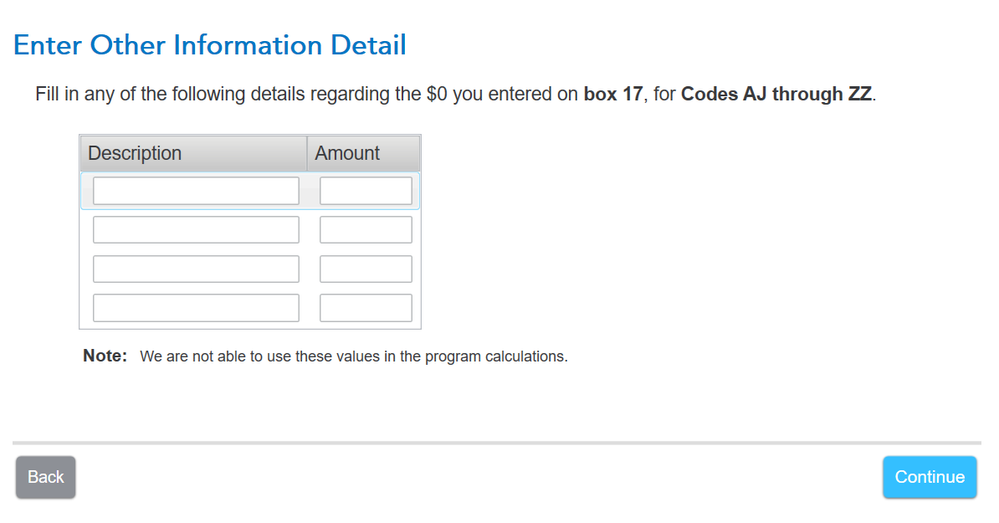Screen dimensions: 999x523
Task: Click the divider line above the Back button
Action: [x=496, y=441]
